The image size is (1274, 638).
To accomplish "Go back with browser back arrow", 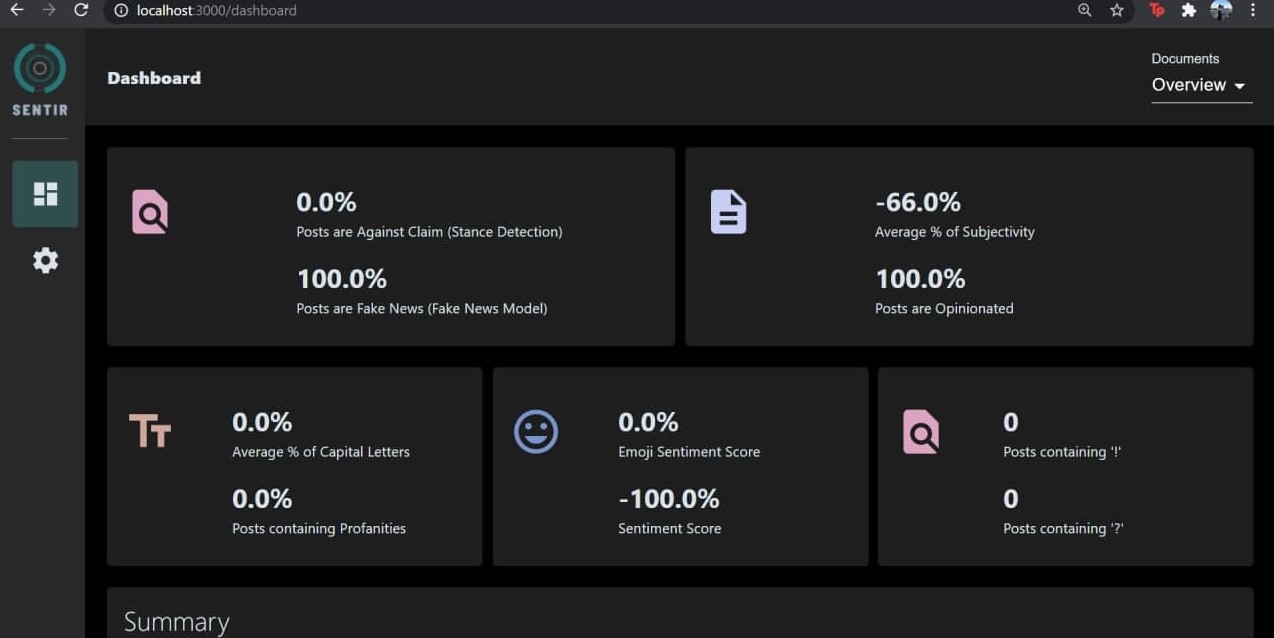I will tap(16, 10).
